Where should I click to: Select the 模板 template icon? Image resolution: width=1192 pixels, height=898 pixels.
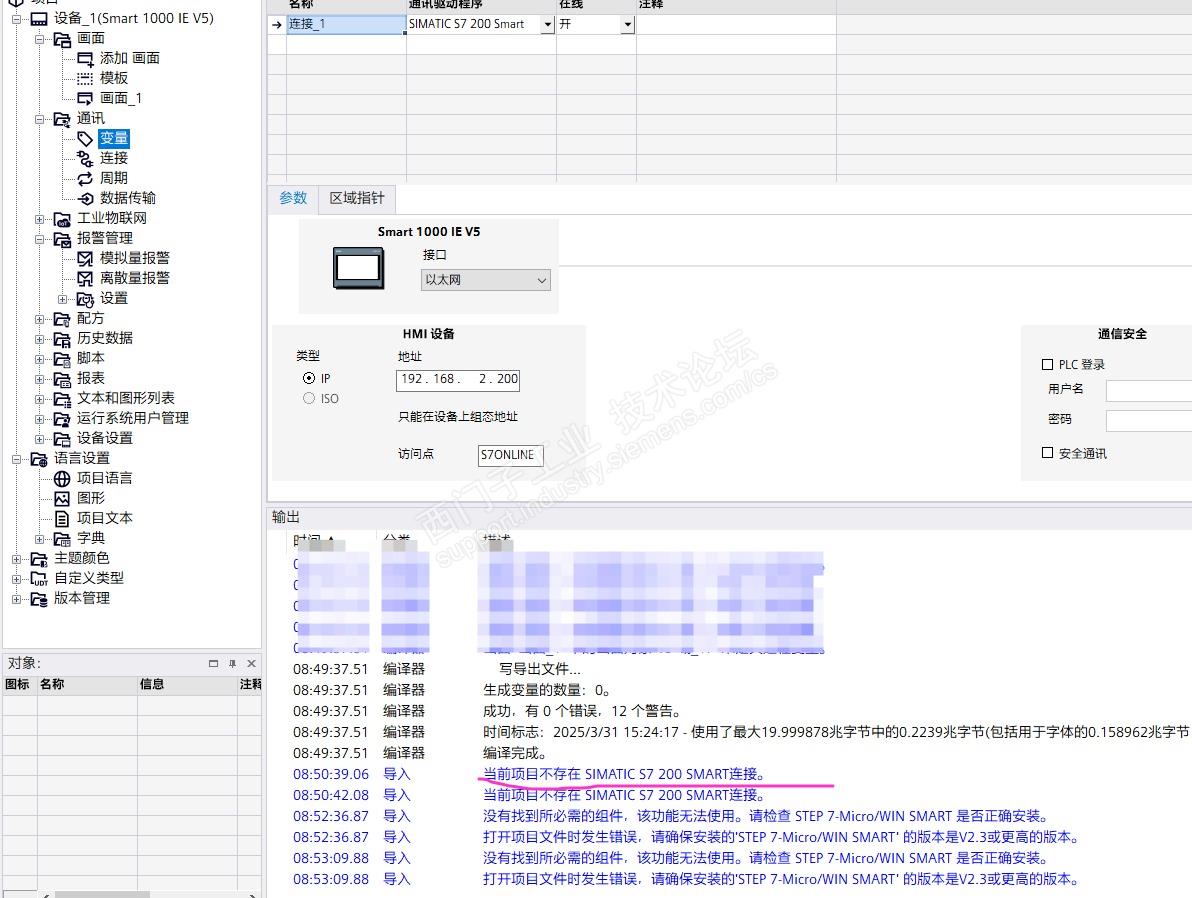click(x=85, y=78)
